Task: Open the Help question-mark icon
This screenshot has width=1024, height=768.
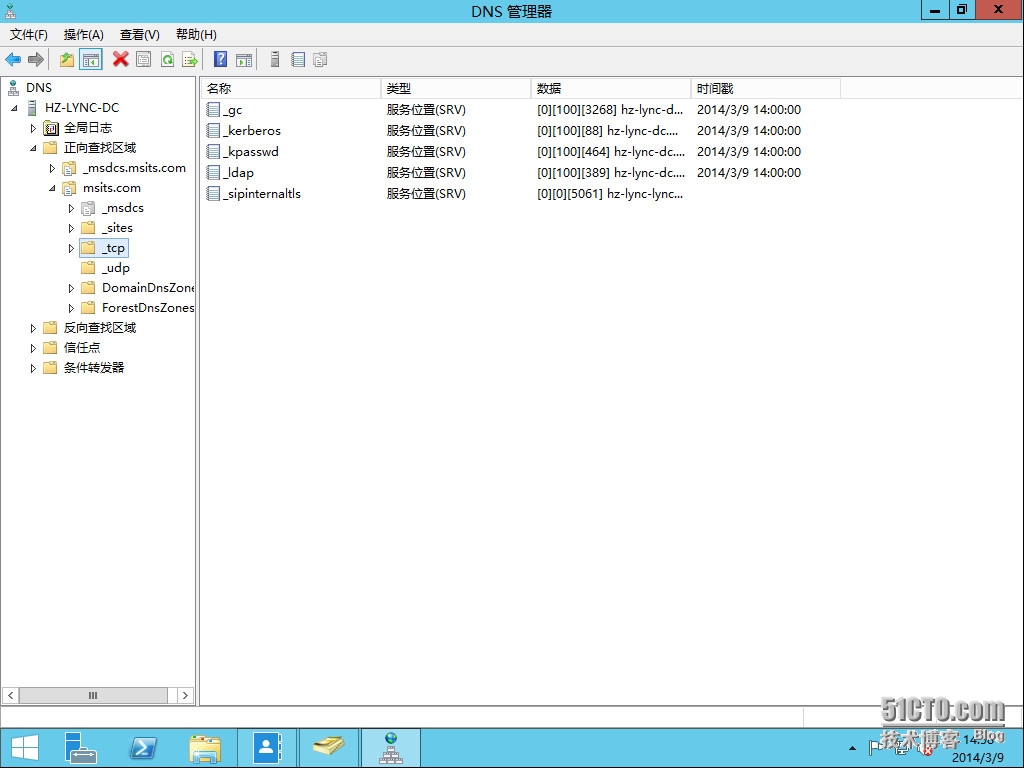Action: point(221,59)
